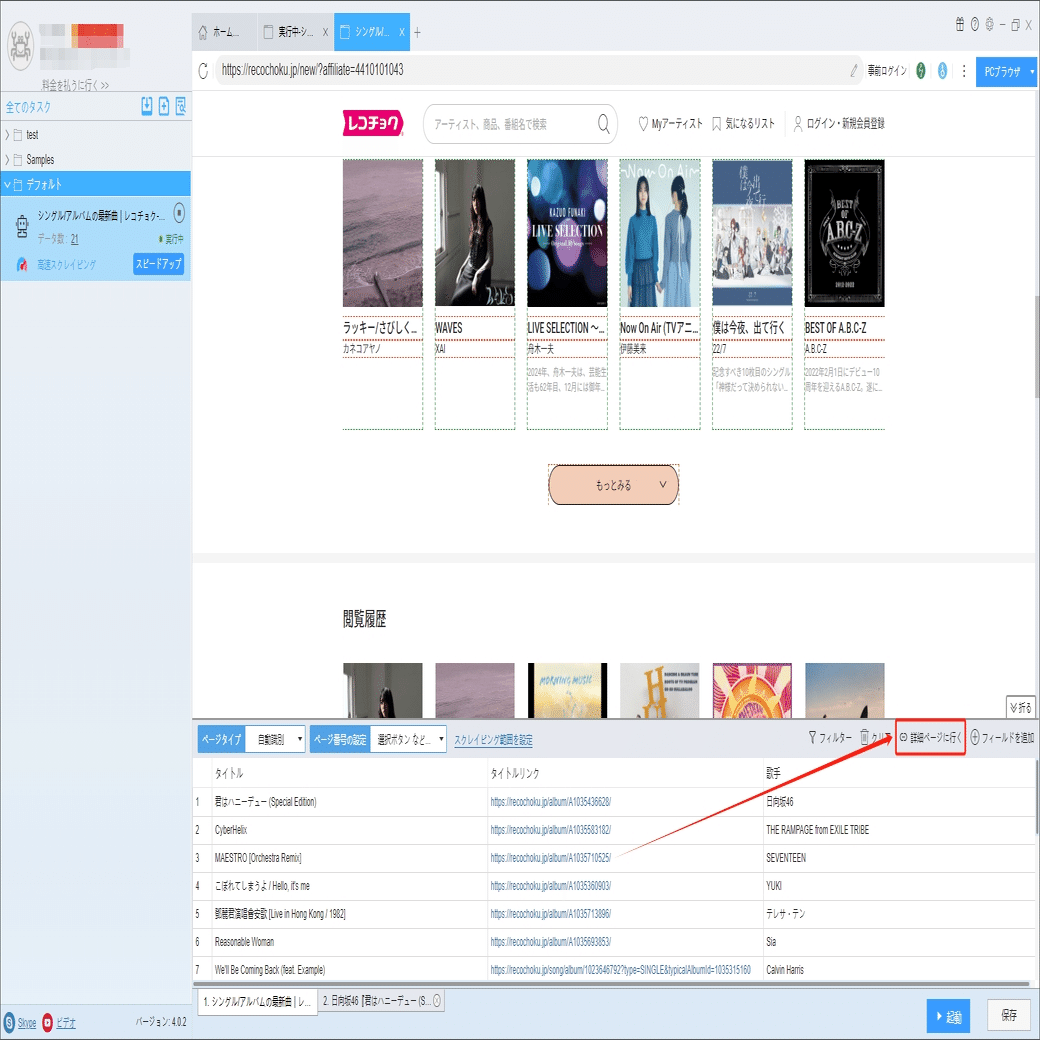Click the 保存 save button
Viewport: 1040px width, 1040px height.
click(x=1009, y=1015)
